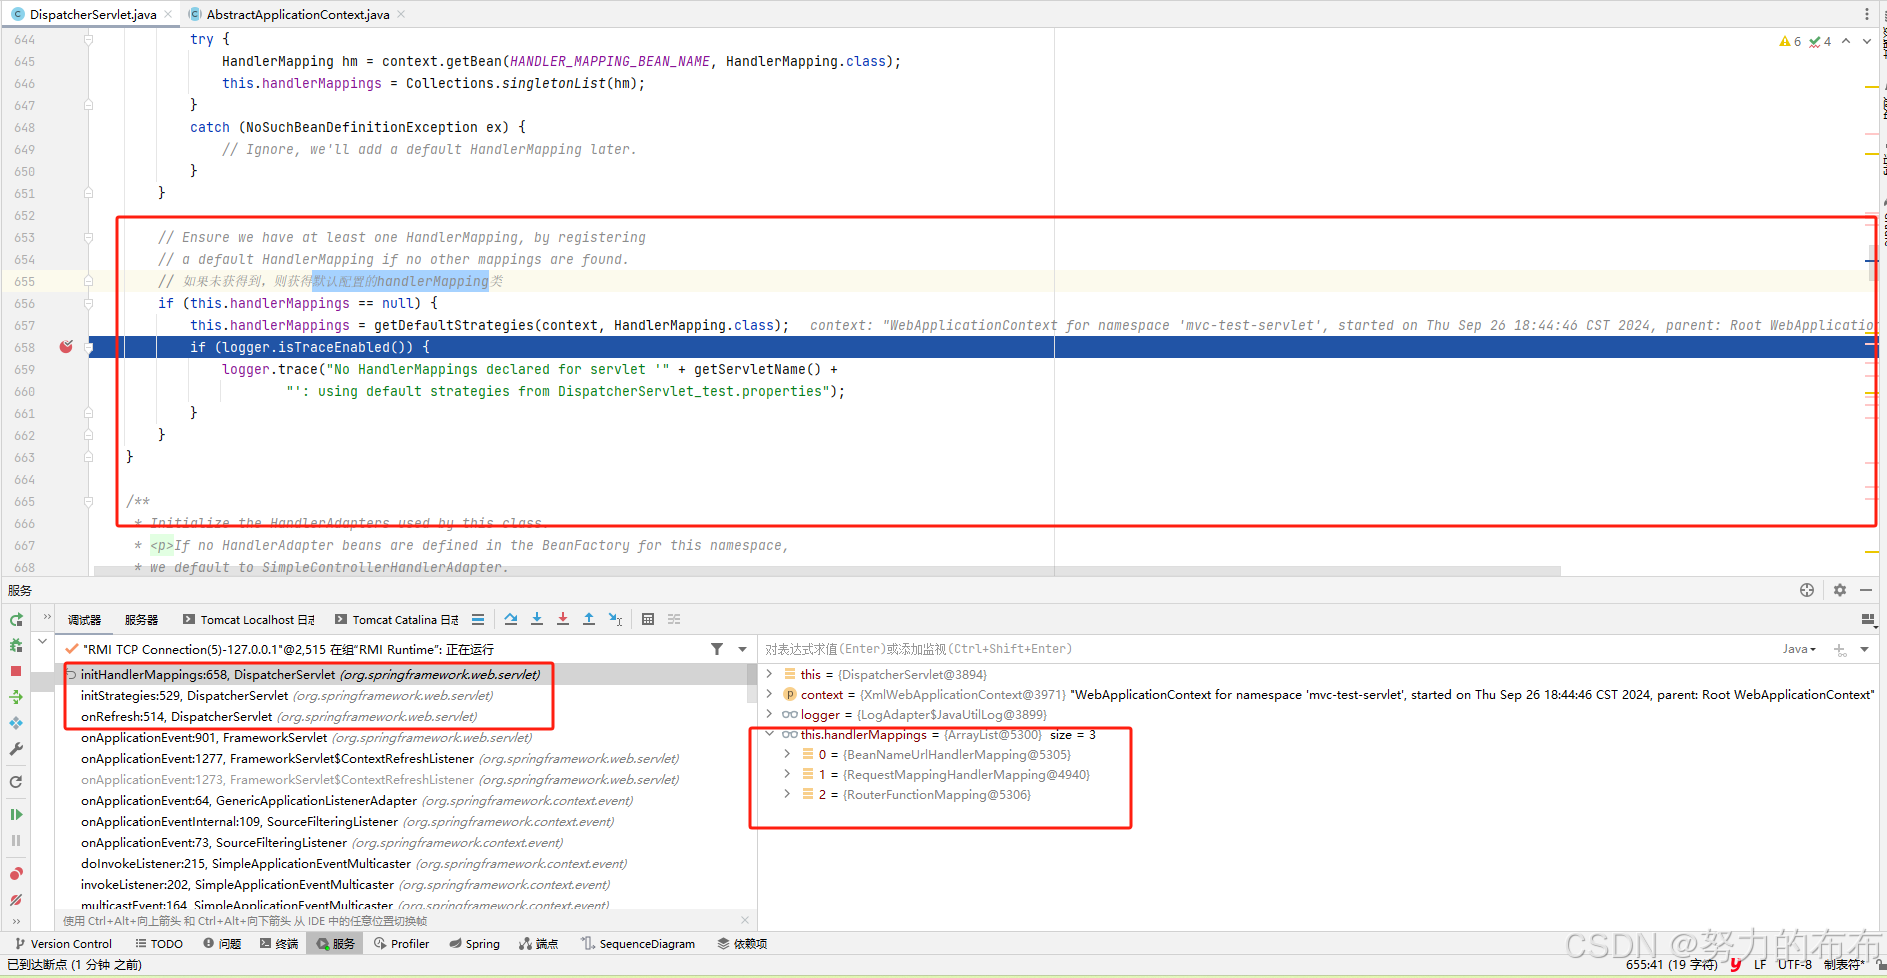Image resolution: width=1887 pixels, height=978 pixels.
Task: Expand element 0 BeanNameUrlHandlerMapping
Action: (x=787, y=755)
